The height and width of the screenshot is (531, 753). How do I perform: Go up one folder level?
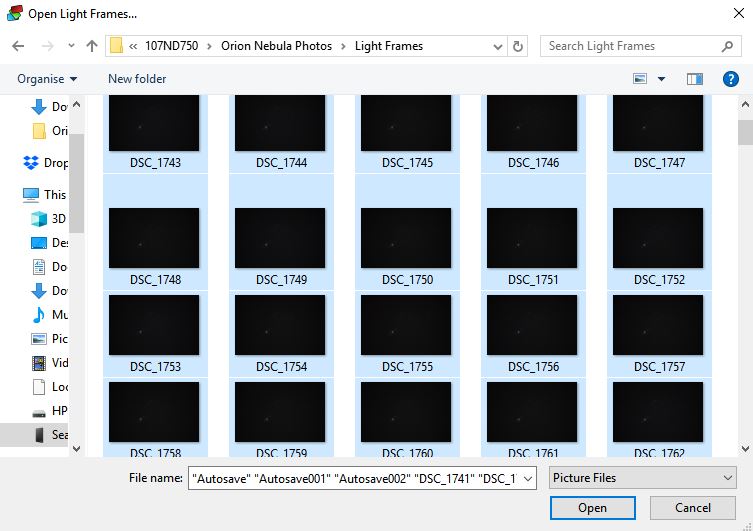[x=92, y=46]
